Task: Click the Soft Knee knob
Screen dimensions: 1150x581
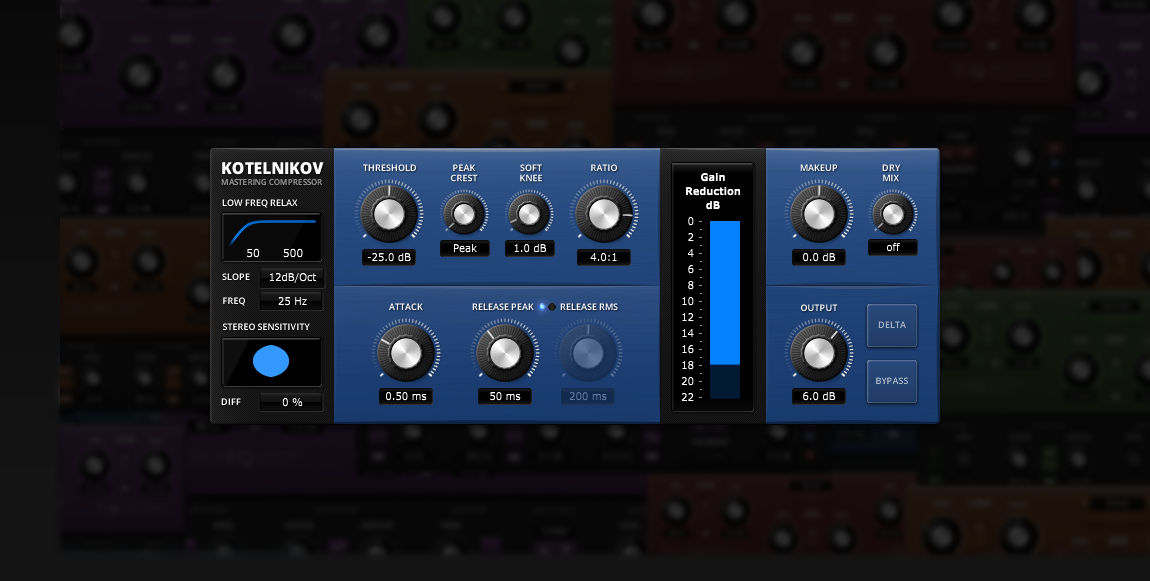Action: click(529, 214)
